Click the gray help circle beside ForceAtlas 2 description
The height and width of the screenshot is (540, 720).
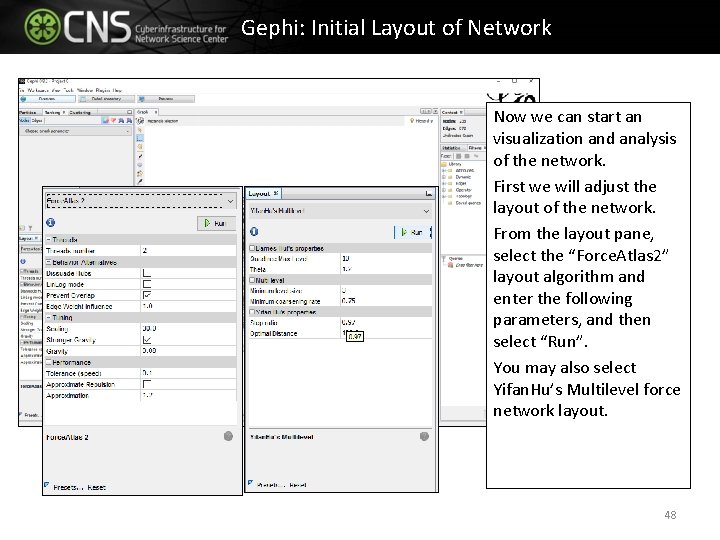tap(228, 436)
